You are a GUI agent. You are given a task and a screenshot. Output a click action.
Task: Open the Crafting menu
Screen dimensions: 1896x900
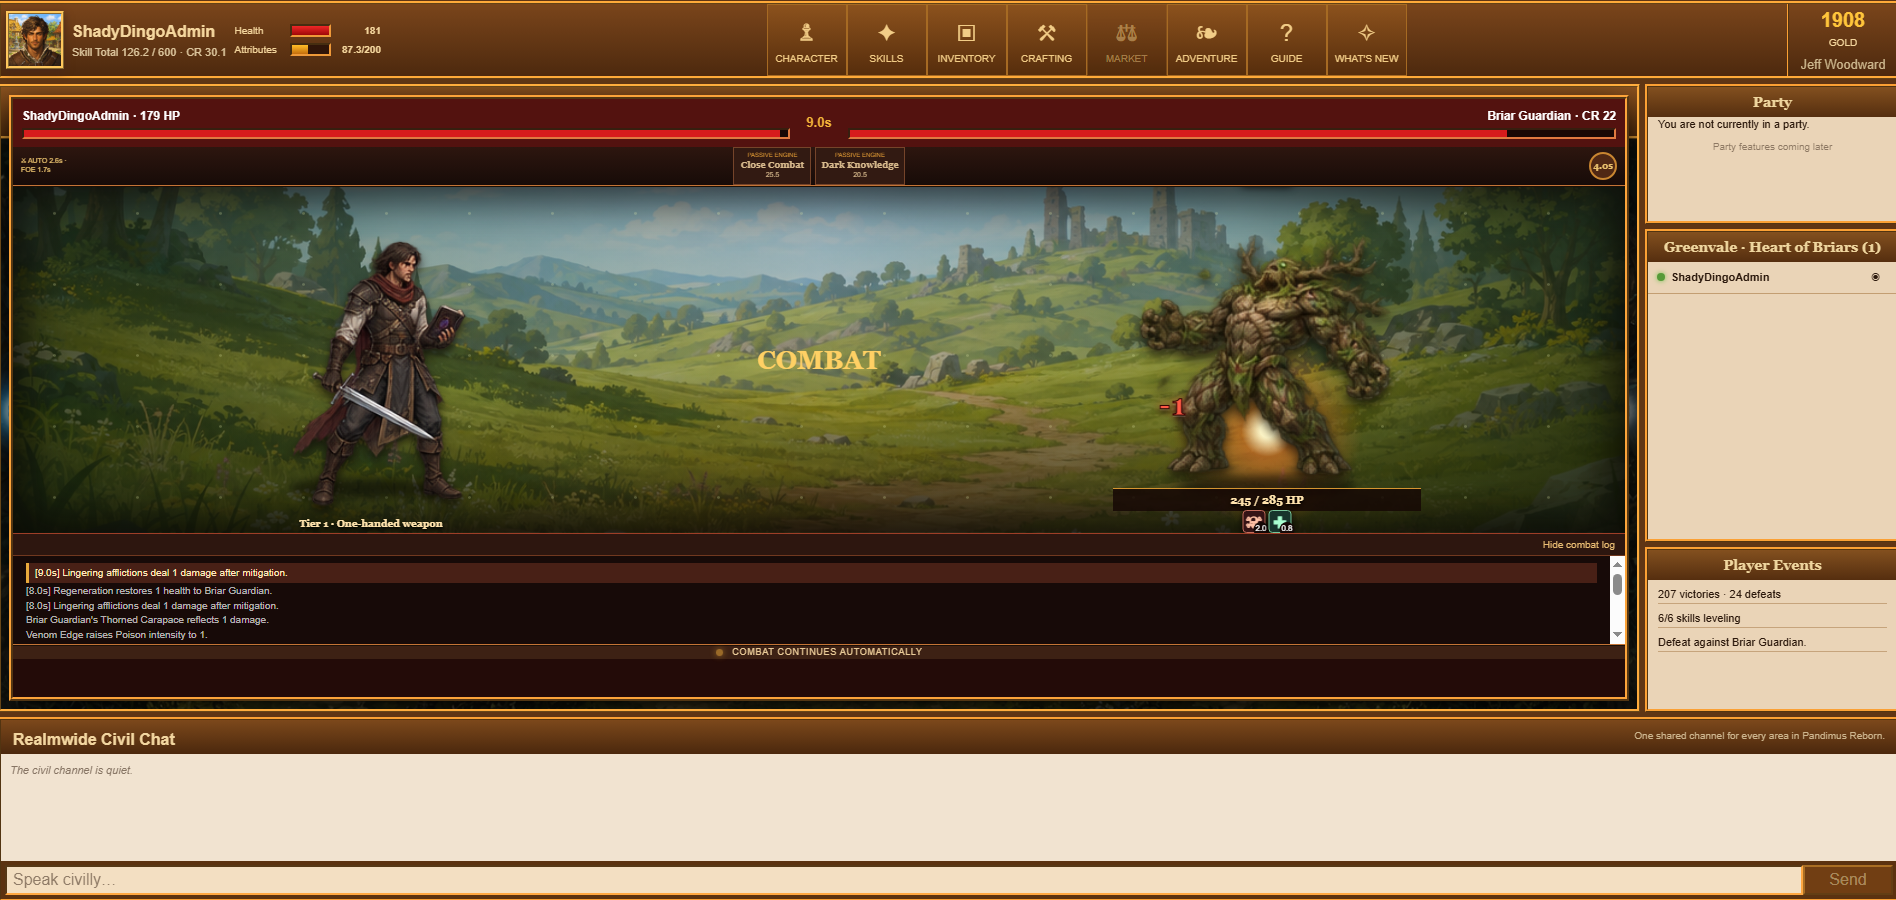tap(1046, 40)
